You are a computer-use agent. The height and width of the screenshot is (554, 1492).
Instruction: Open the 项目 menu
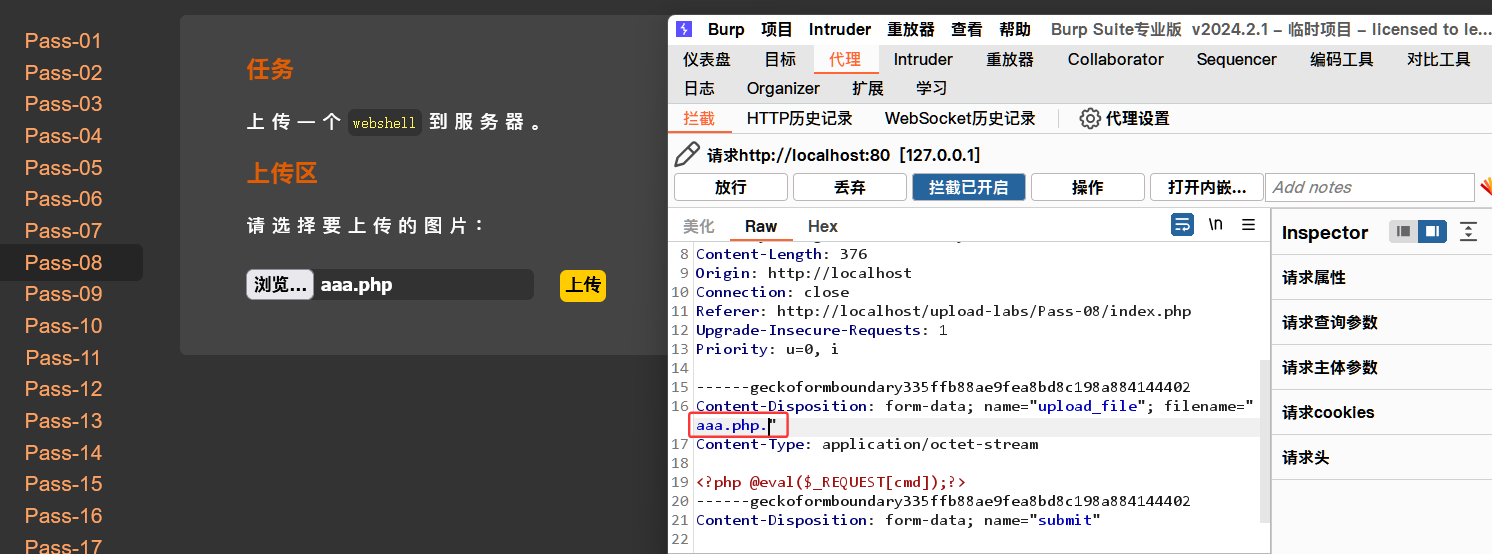coord(777,29)
